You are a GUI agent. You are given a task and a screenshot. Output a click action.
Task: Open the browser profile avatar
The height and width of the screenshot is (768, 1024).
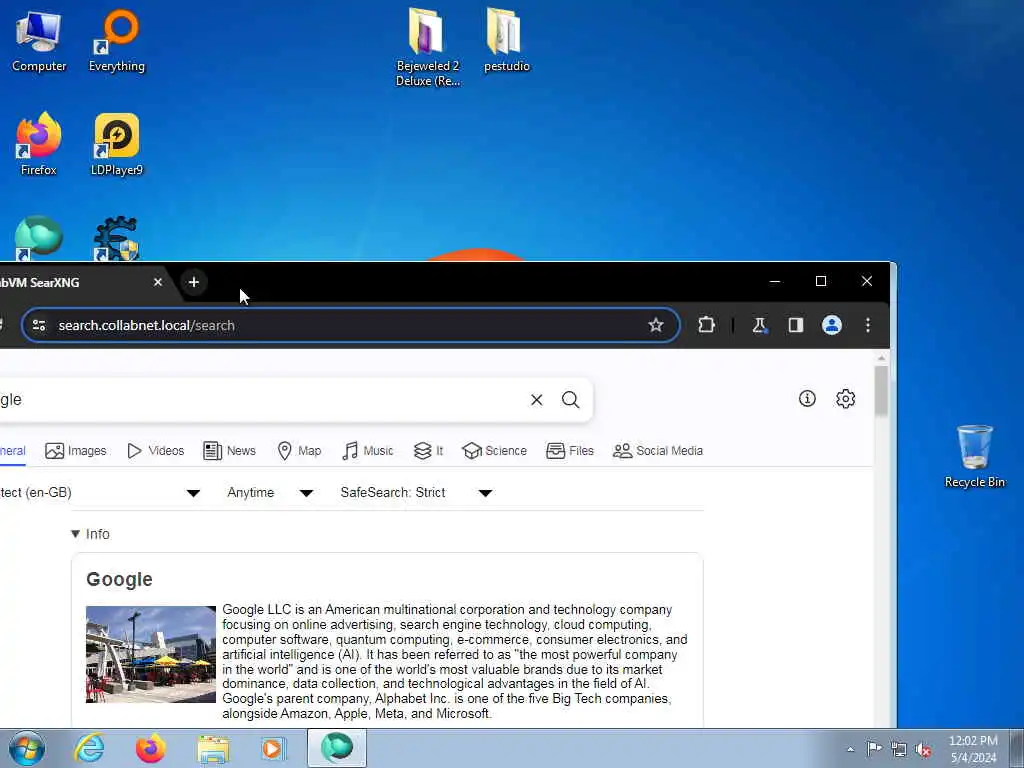(x=831, y=325)
